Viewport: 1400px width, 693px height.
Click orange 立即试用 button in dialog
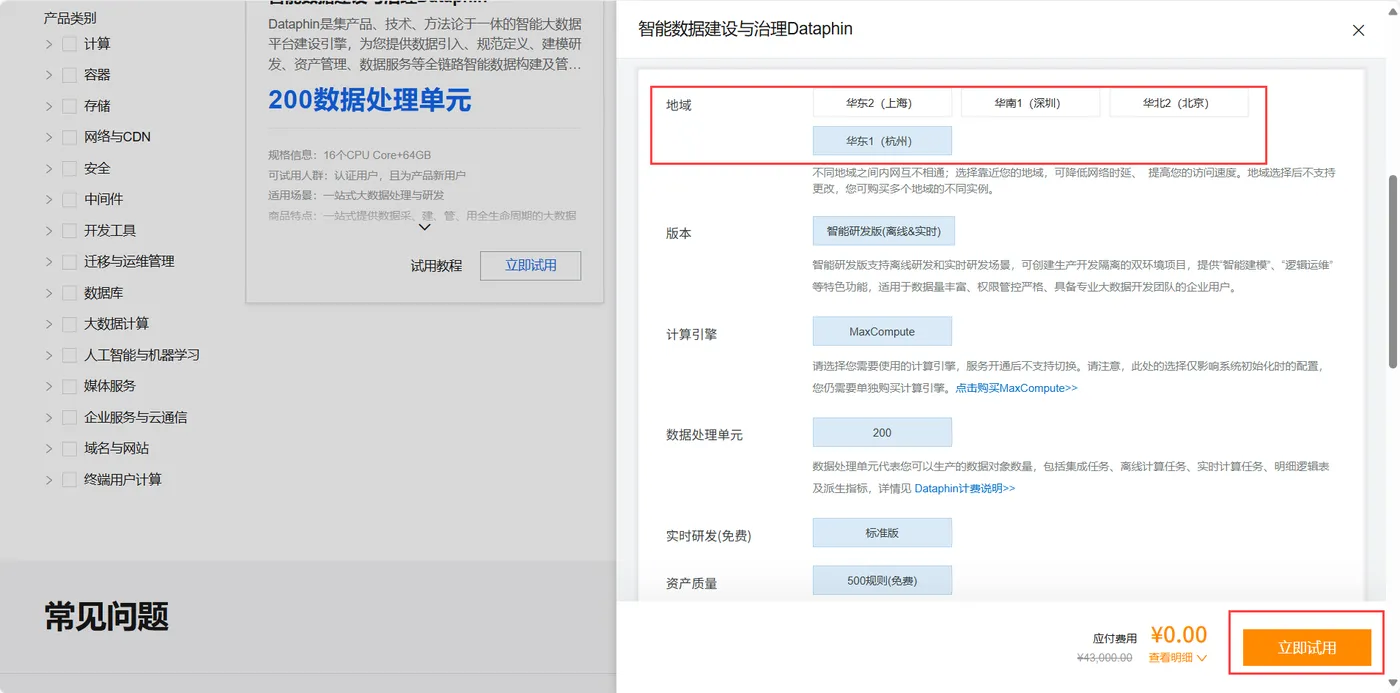click(1307, 648)
